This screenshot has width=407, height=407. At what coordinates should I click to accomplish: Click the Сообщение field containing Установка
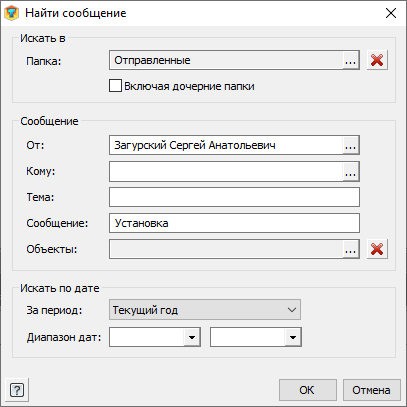[x=234, y=223]
